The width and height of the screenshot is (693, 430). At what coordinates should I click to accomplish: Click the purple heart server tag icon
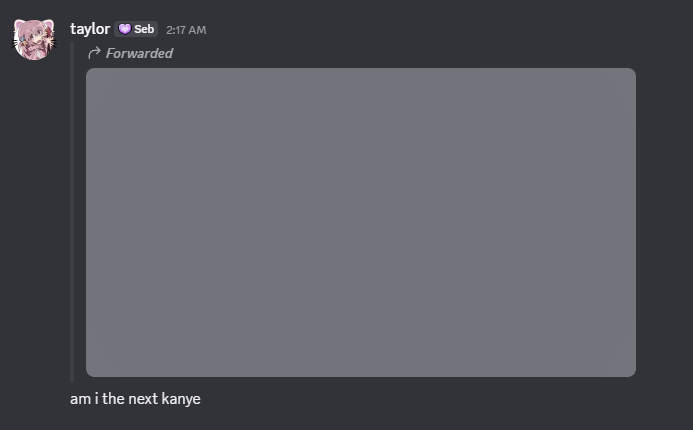(x=125, y=30)
